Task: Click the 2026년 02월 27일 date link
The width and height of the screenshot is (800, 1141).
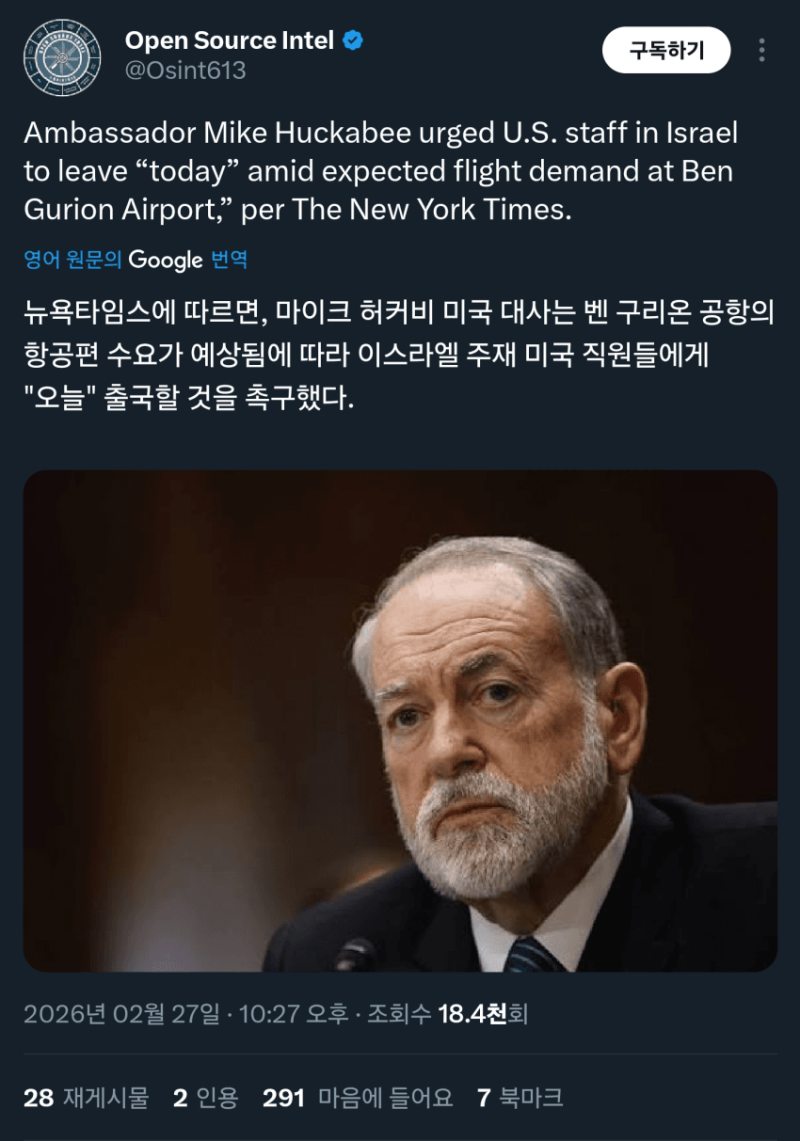Action: (122, 1014)
